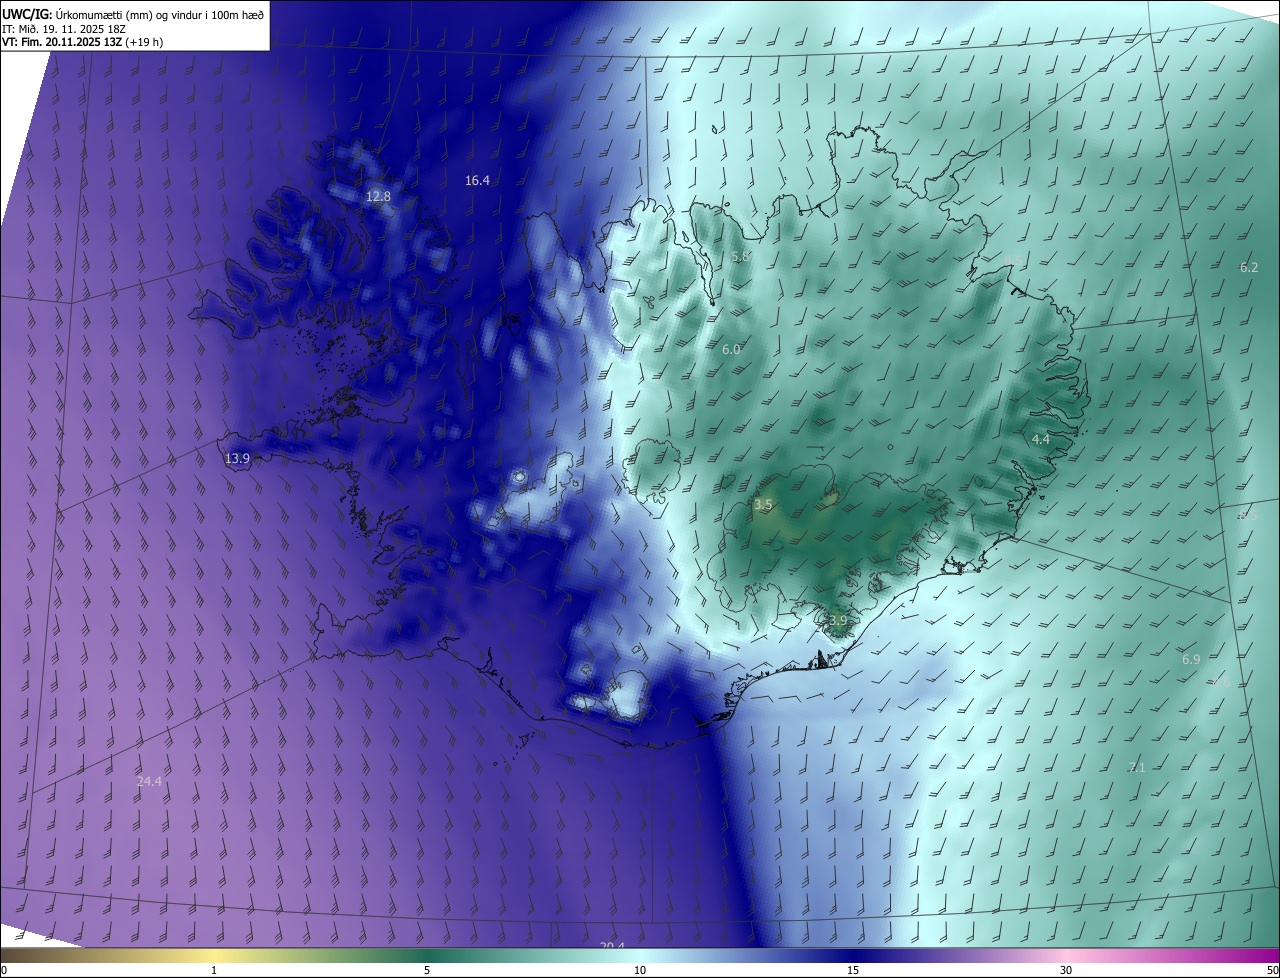Click the colorbar tick label '5'
The image size is (1280, 978).
tap(427, 970)
